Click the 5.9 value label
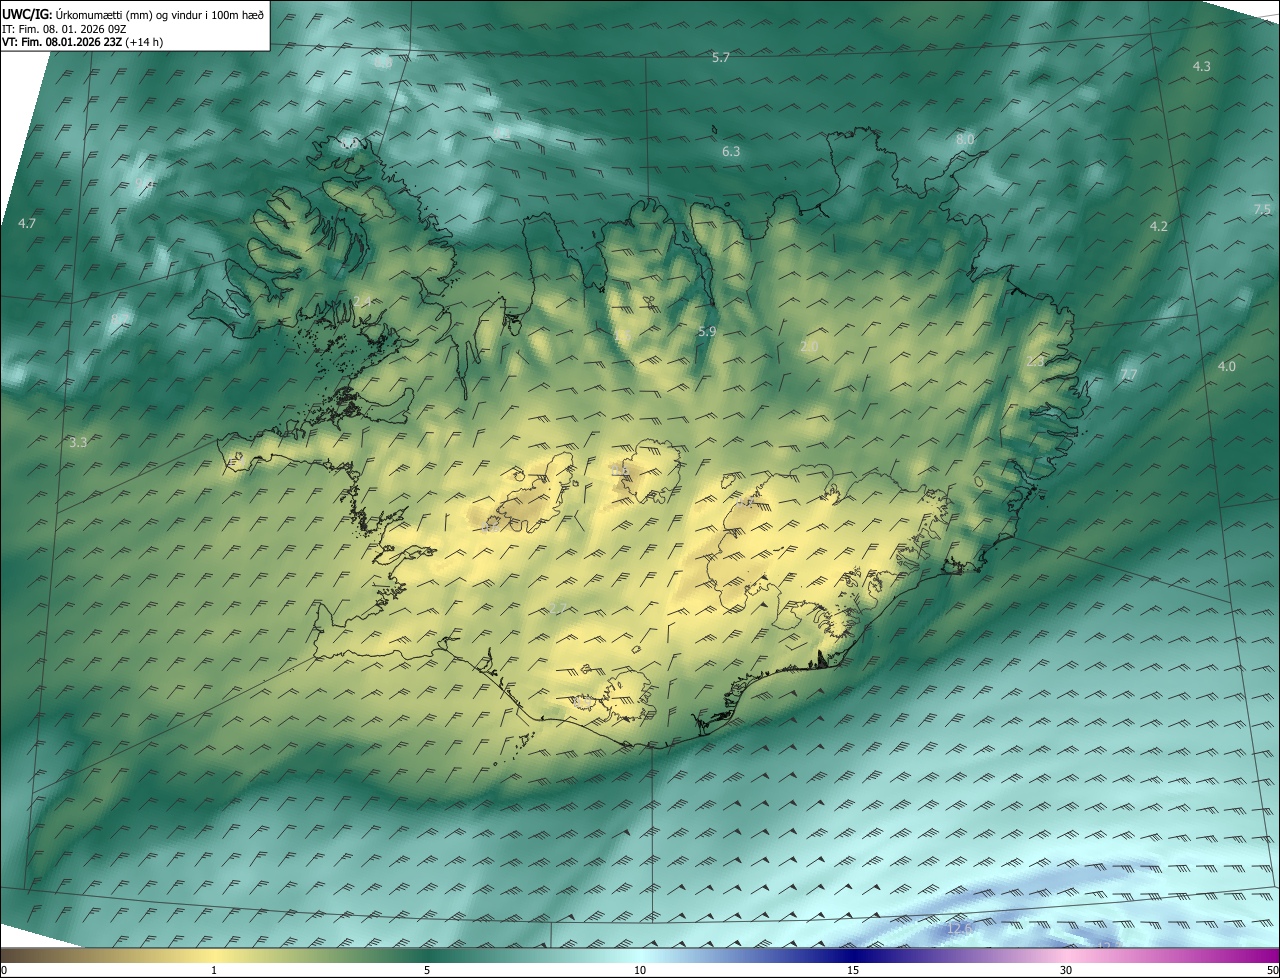1280x978 pixels. coord(707,331)
